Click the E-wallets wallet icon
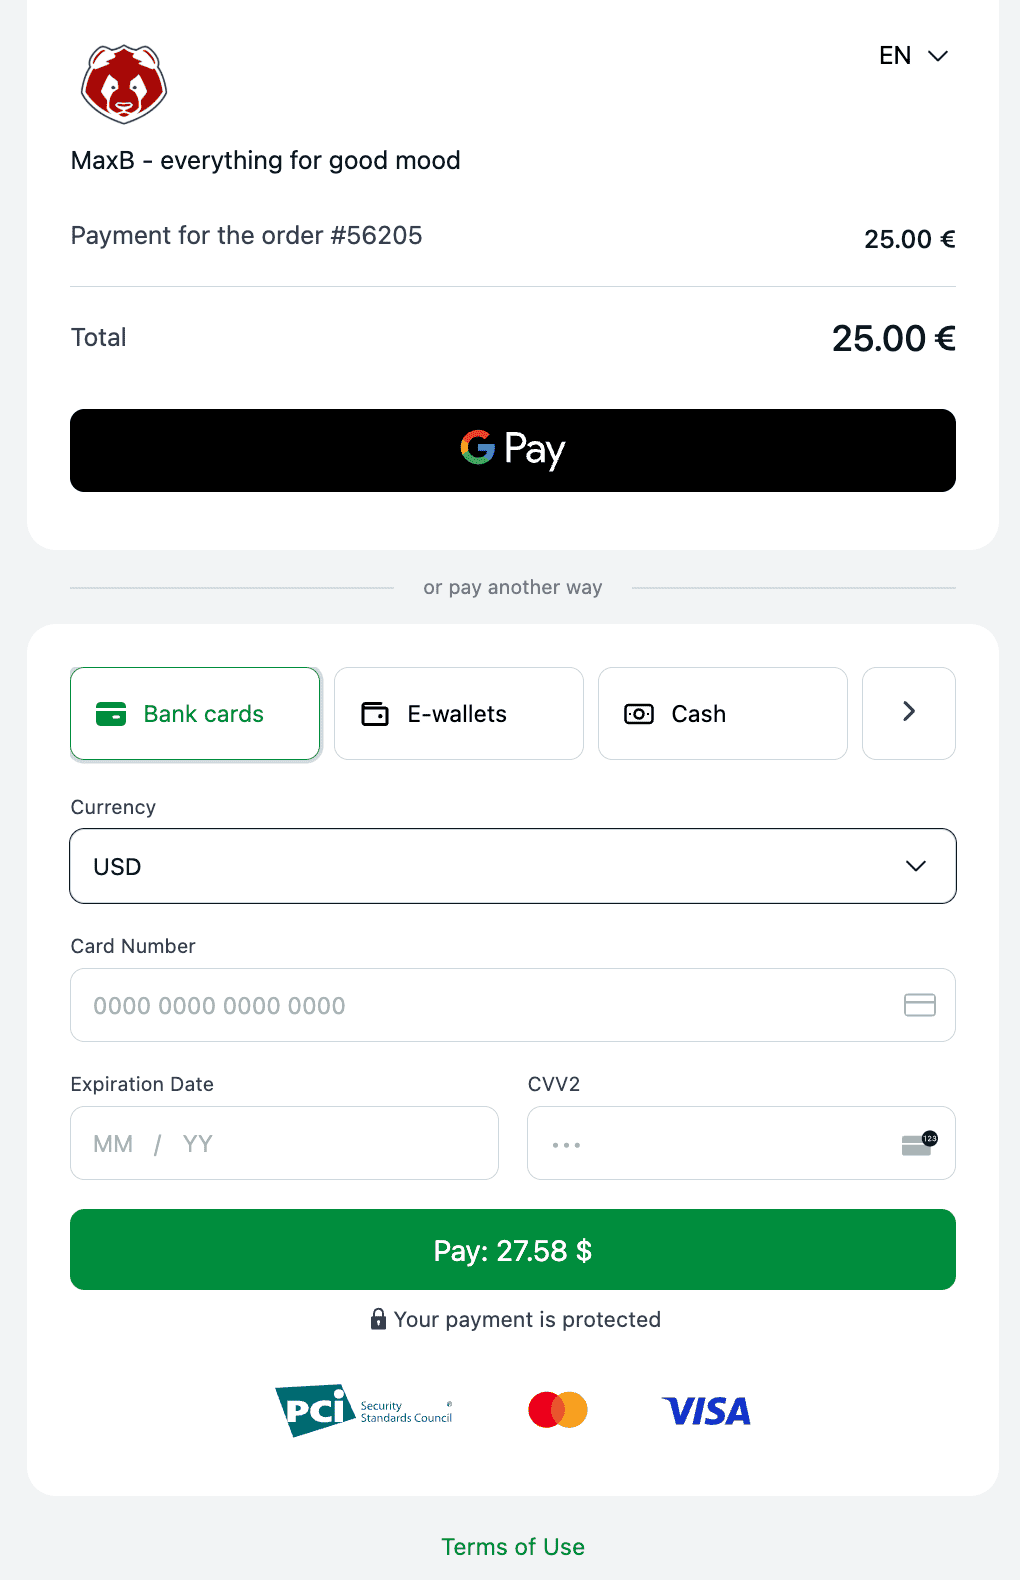Screen dimensions: 1020x1580 pos(374,713)
